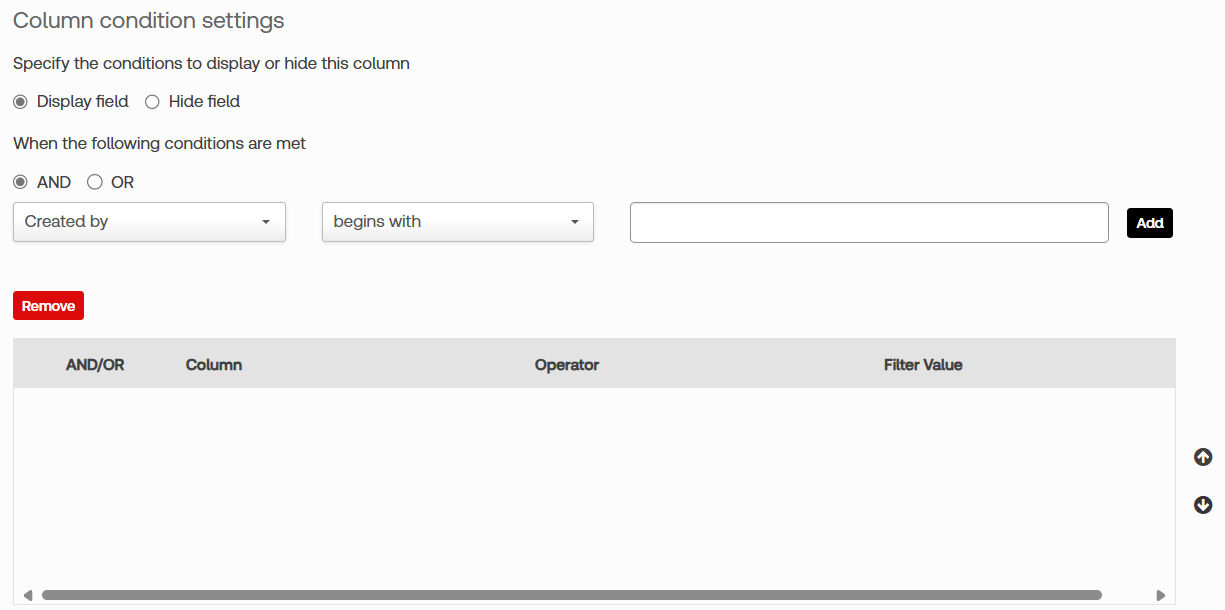
Task: Click the move down arrow icon
Action: click(x=1203, y=505)
